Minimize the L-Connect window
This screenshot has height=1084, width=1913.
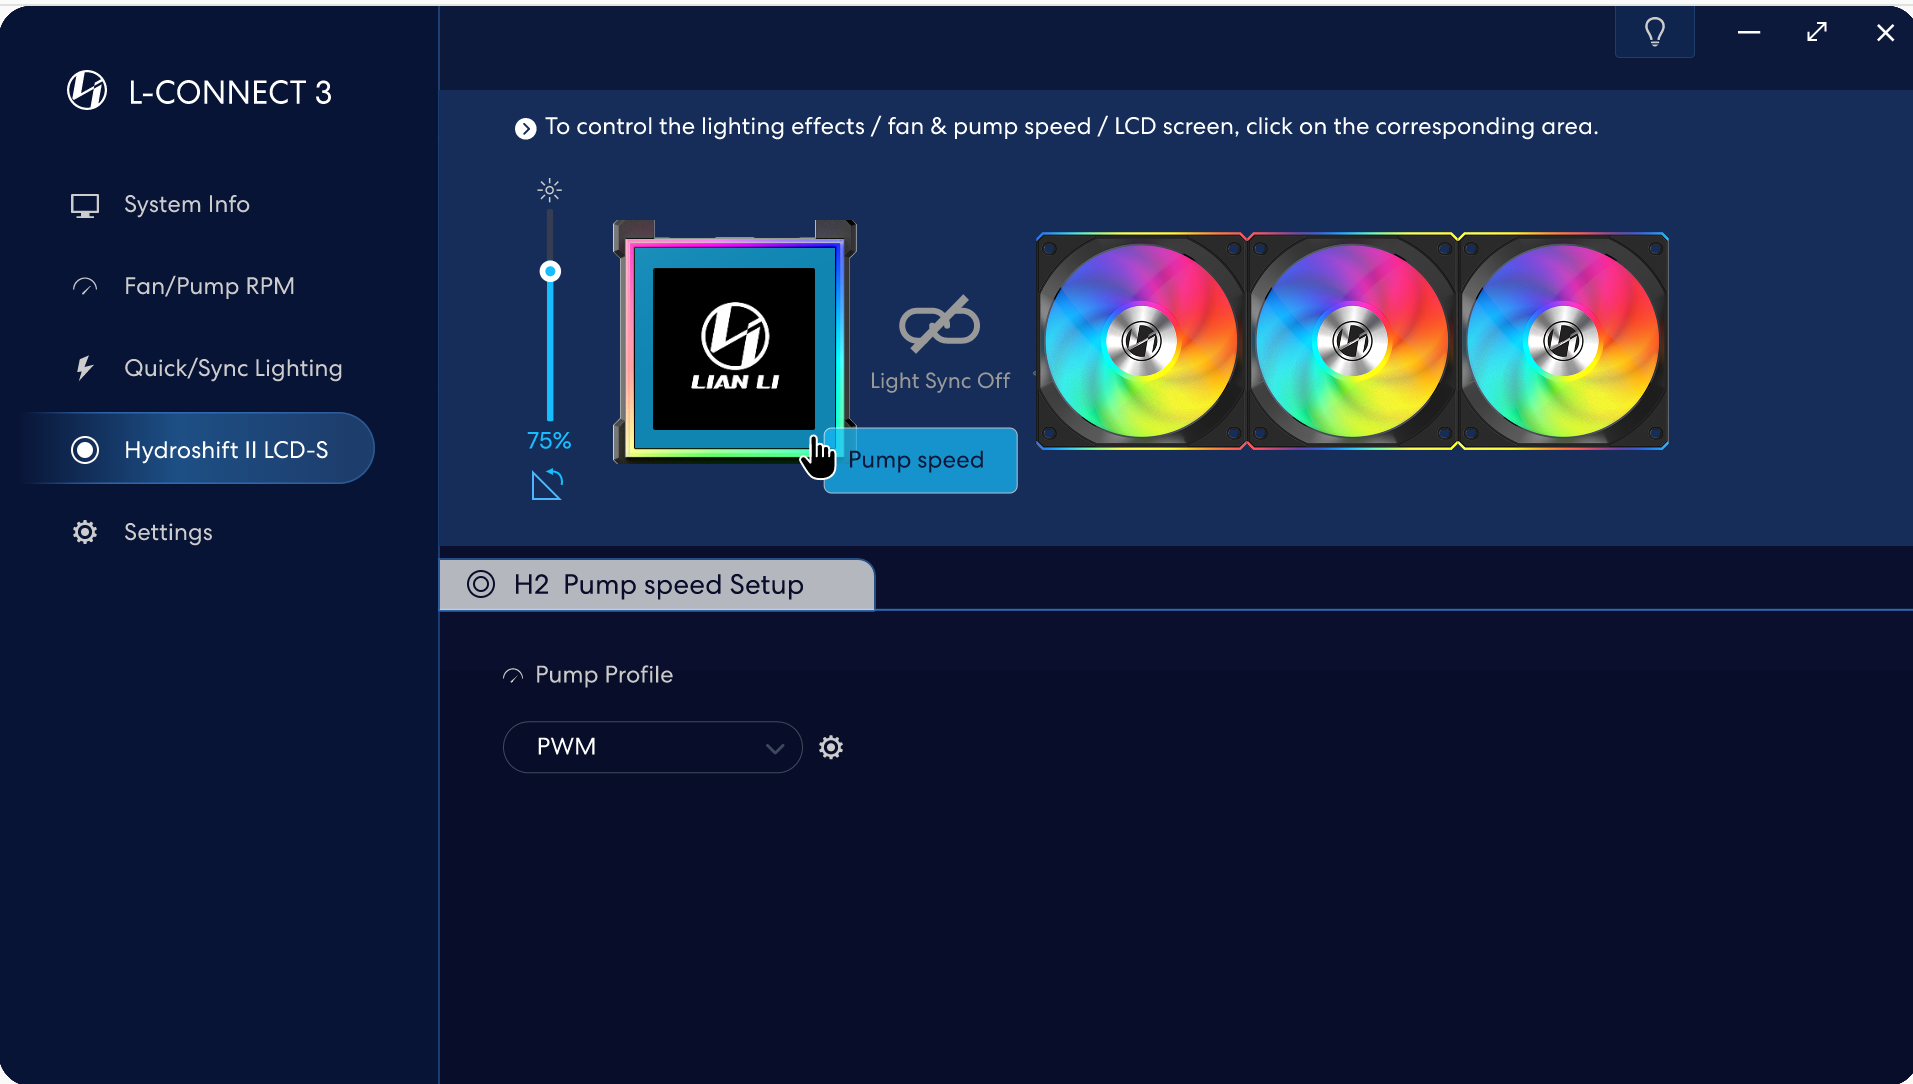pyautogui.click(x=1749, y=33)
